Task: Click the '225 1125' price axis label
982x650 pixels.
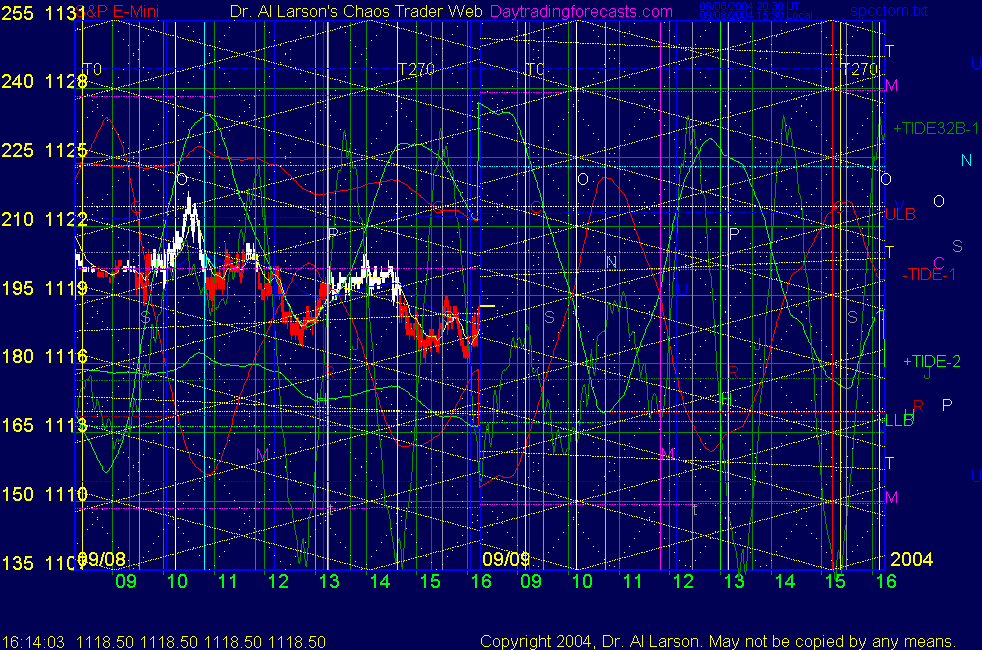Action: click(44, 150)
